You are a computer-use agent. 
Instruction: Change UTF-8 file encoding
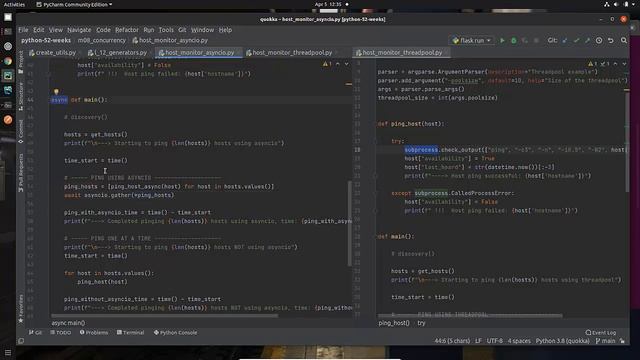(x=494, y=341)
